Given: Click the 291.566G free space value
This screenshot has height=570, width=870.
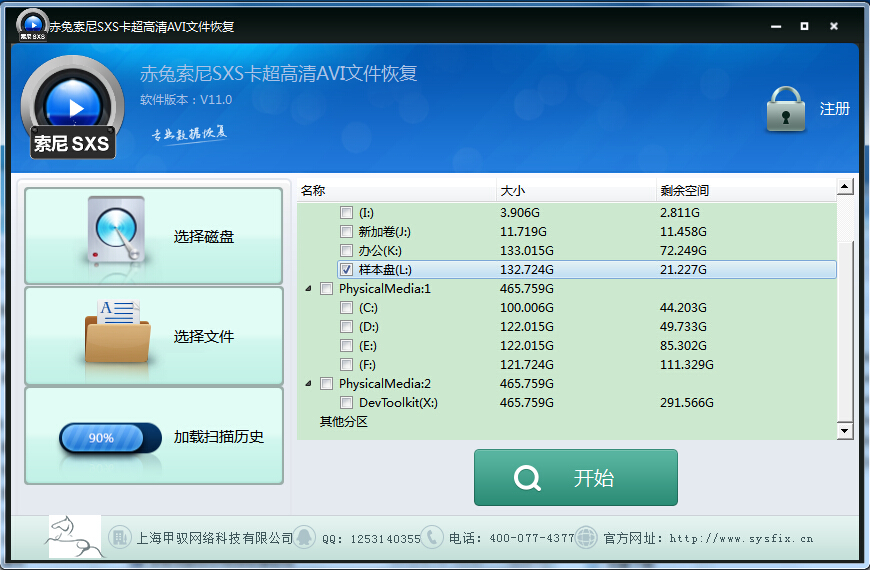Looking at the screenshot, I should click(686, 402).
